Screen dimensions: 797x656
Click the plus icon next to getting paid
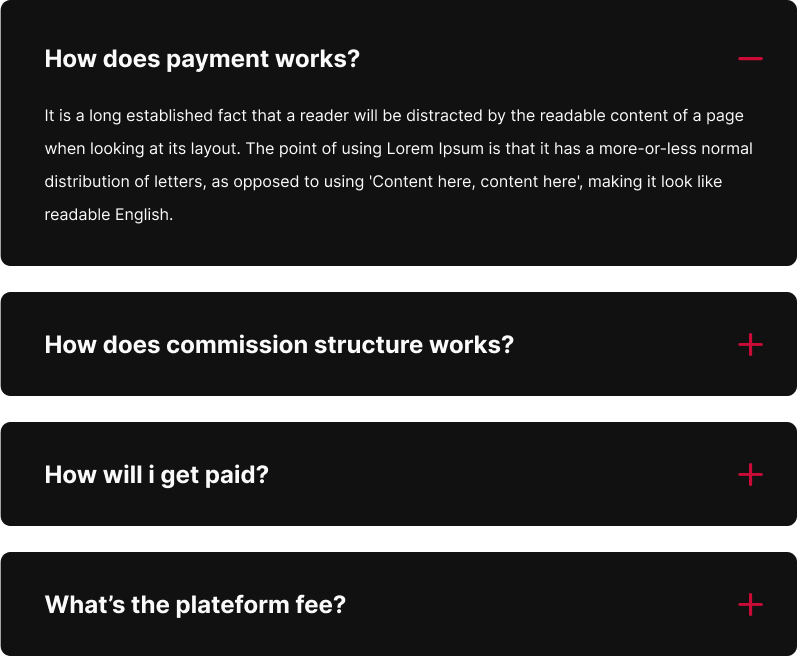750,475
